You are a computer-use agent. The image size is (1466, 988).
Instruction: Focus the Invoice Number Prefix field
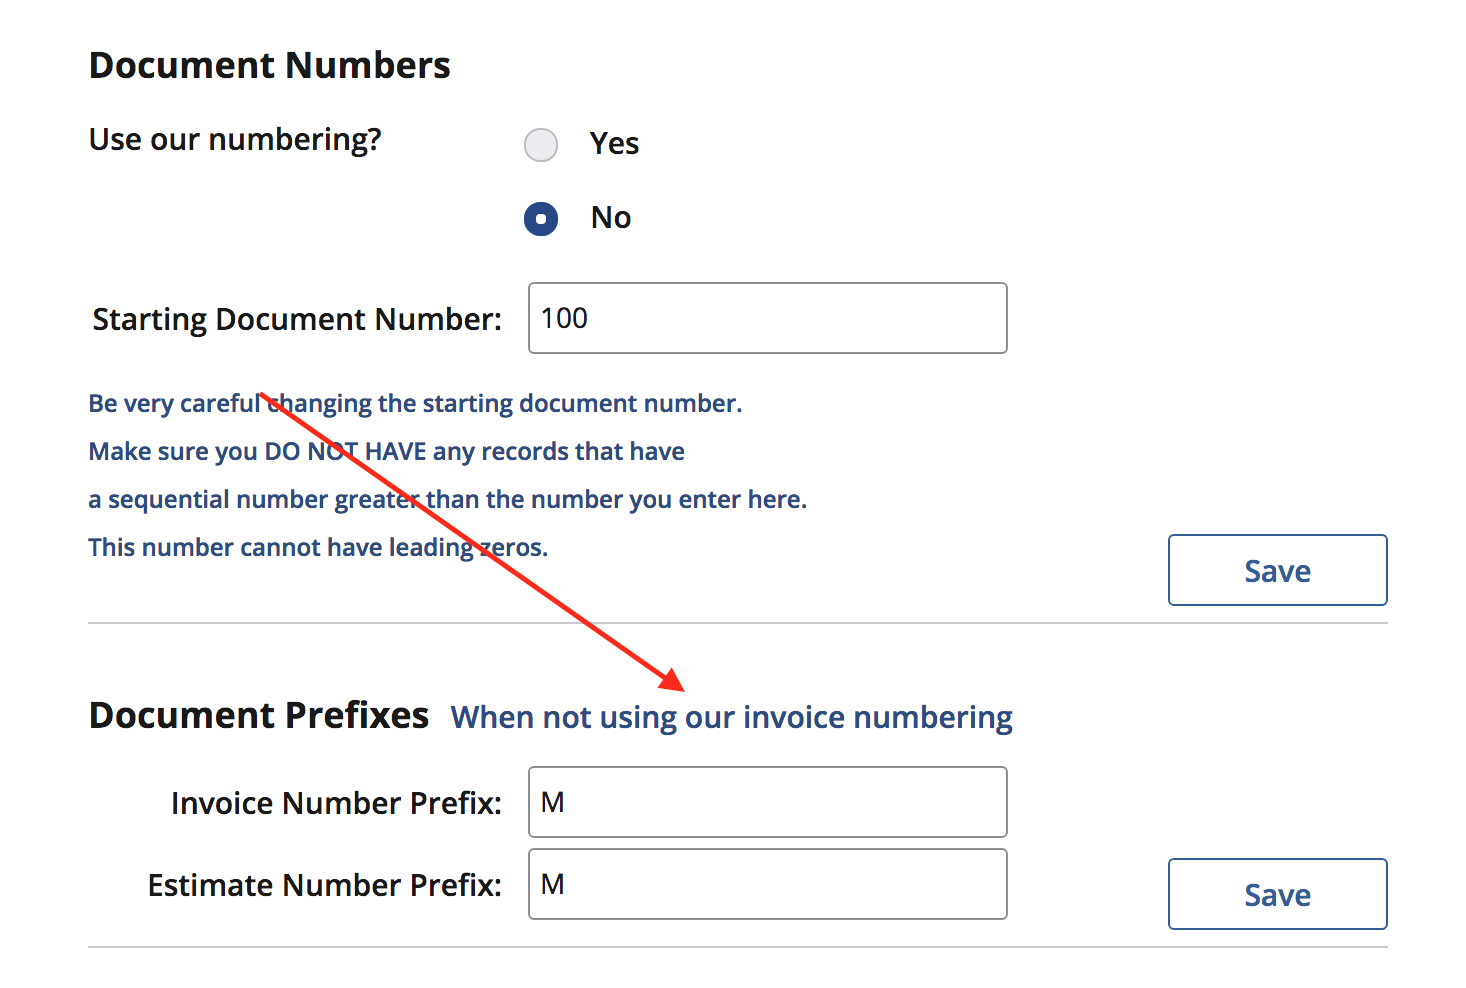[x=767, y=802]
